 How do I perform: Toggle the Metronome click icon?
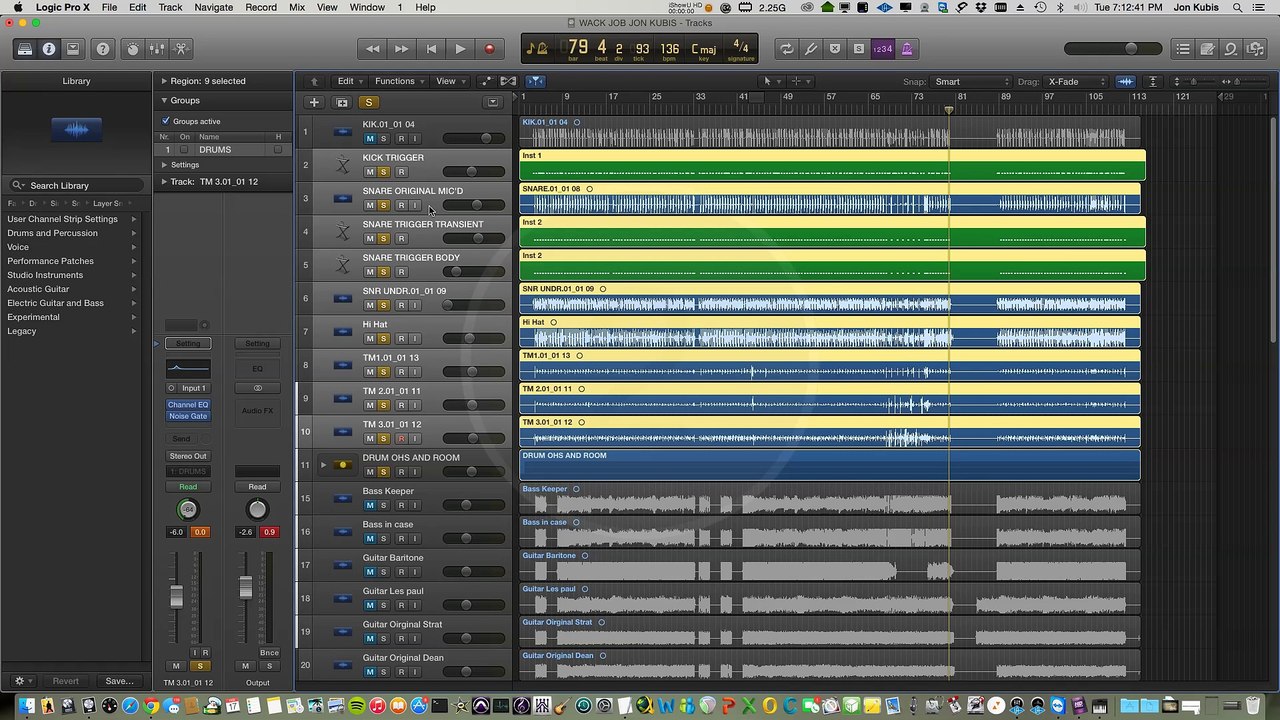click(907, 49)
